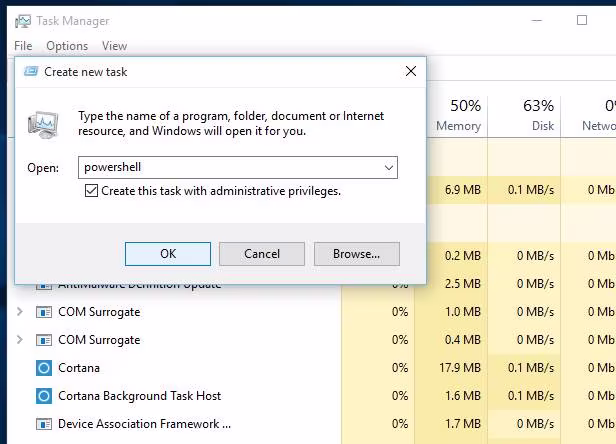Click the first COM Surrogate process icon

pos(44,312)
